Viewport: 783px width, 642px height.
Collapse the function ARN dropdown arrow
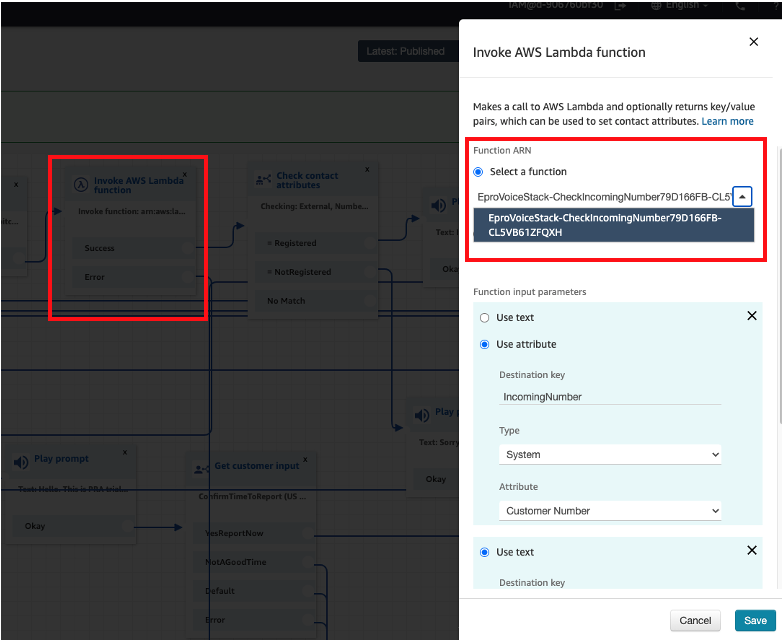(742, 197)
